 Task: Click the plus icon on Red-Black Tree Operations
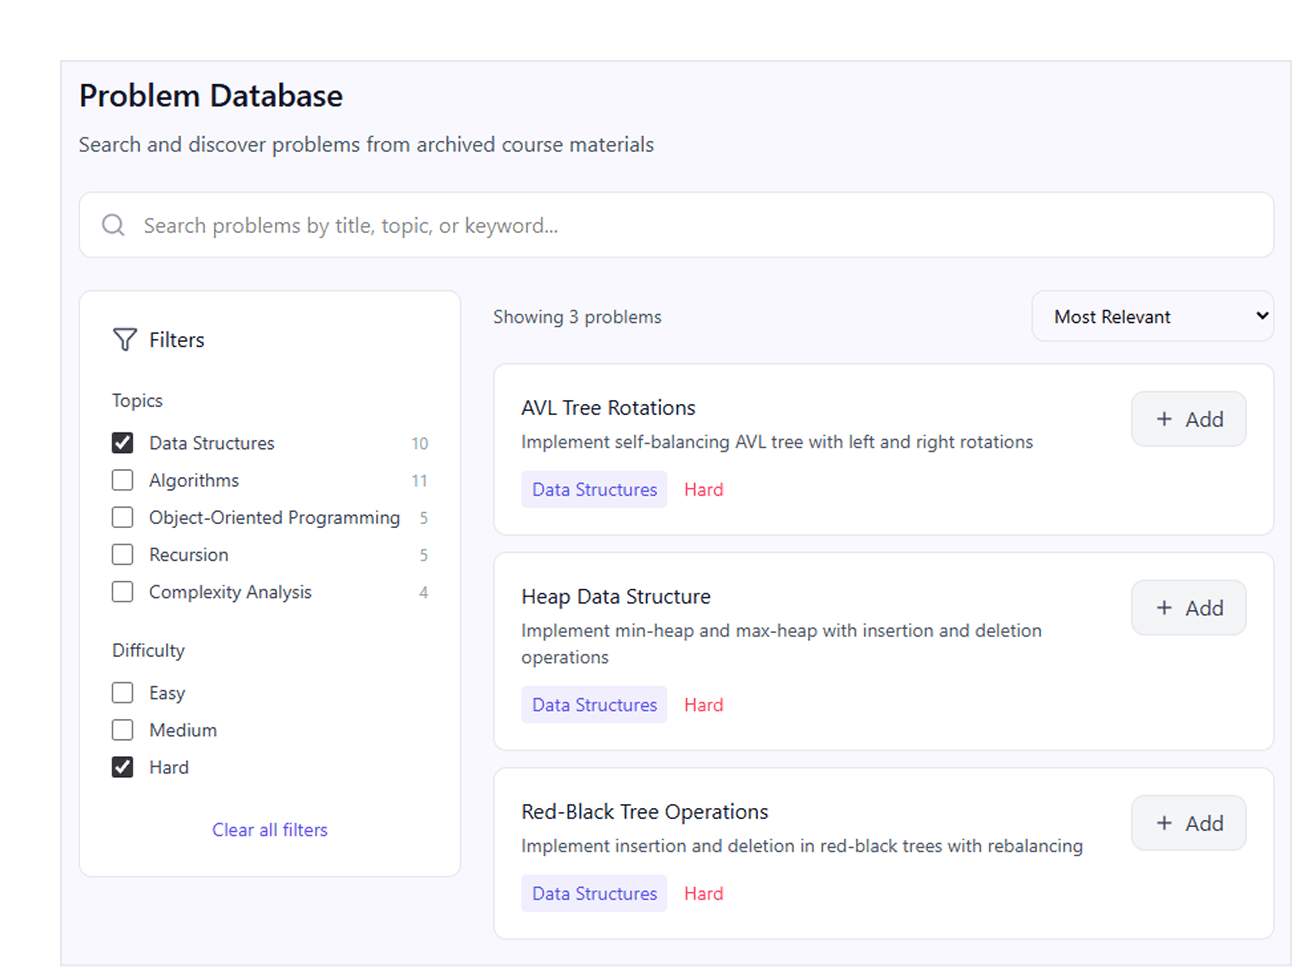click(x=1164, y=823)
